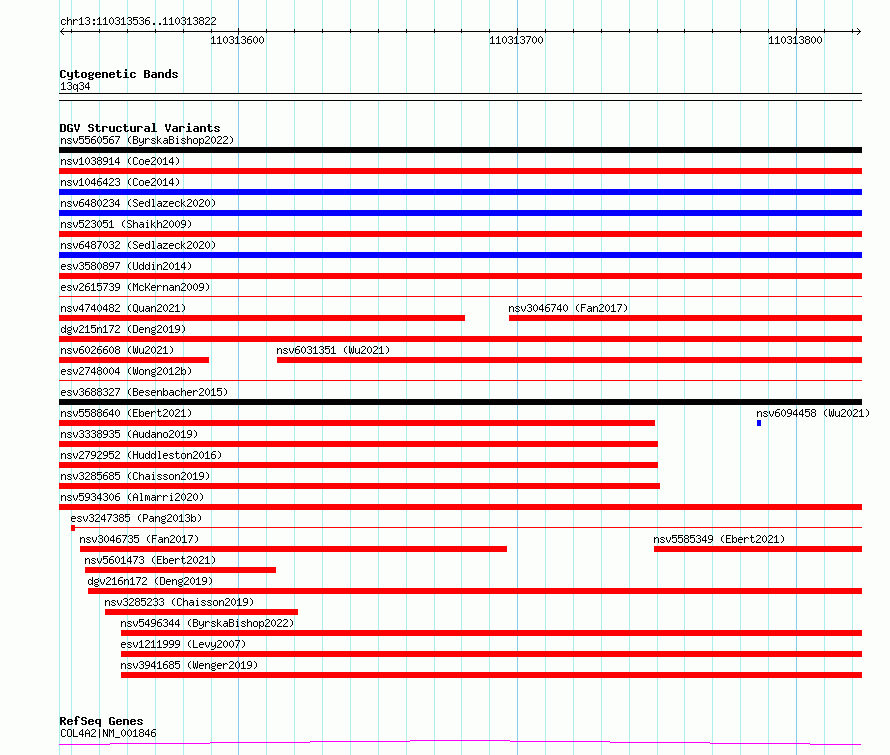The width and height of the screenshot is (890, 755).
Task: Select the nsv3285233 (Chaisson2019) label
Action: [179, 602]
